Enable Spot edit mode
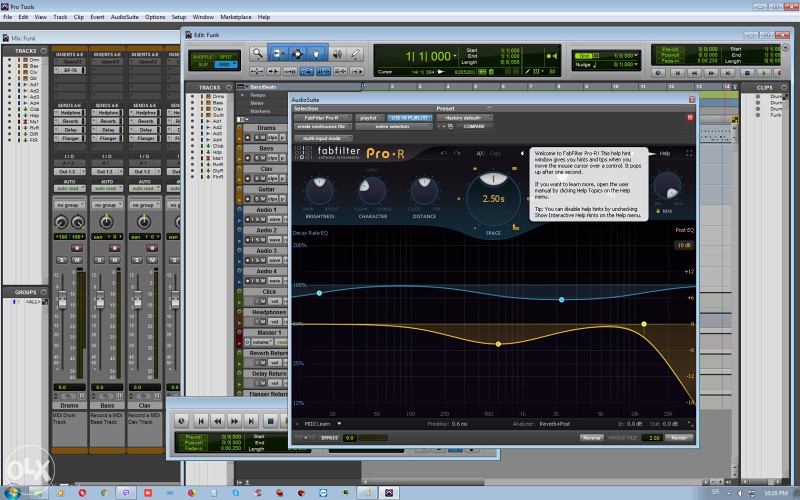Viewport: 800px width, 500px height. coord(226,57)
